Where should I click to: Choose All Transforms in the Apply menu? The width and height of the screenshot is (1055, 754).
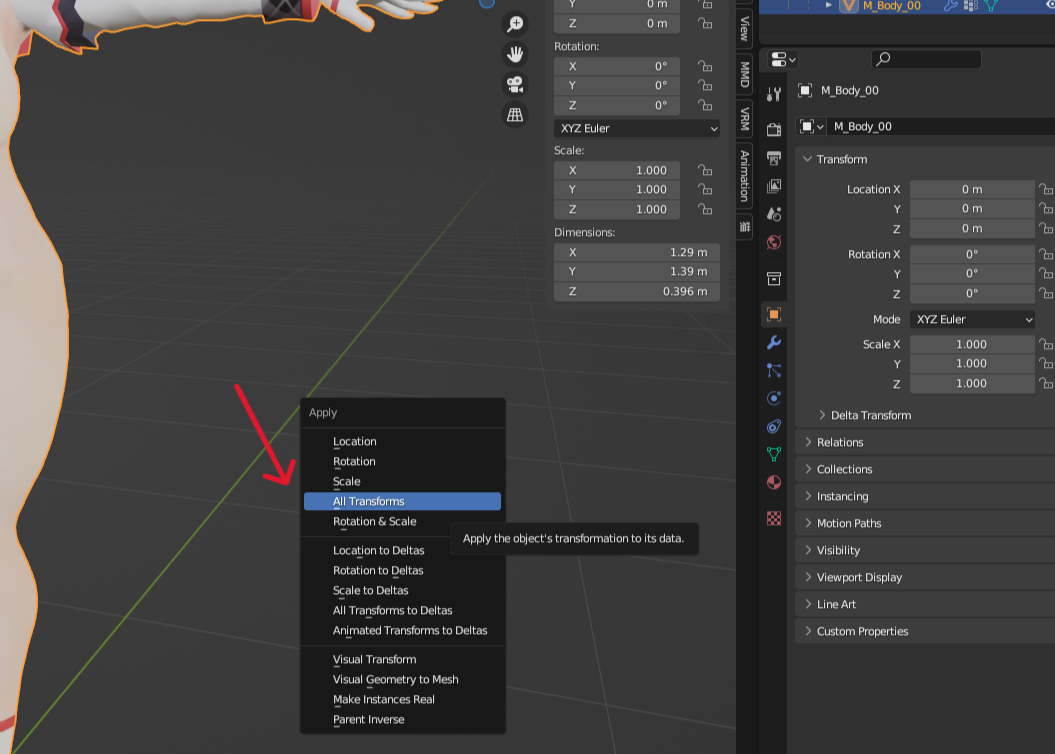coord(402,501)
